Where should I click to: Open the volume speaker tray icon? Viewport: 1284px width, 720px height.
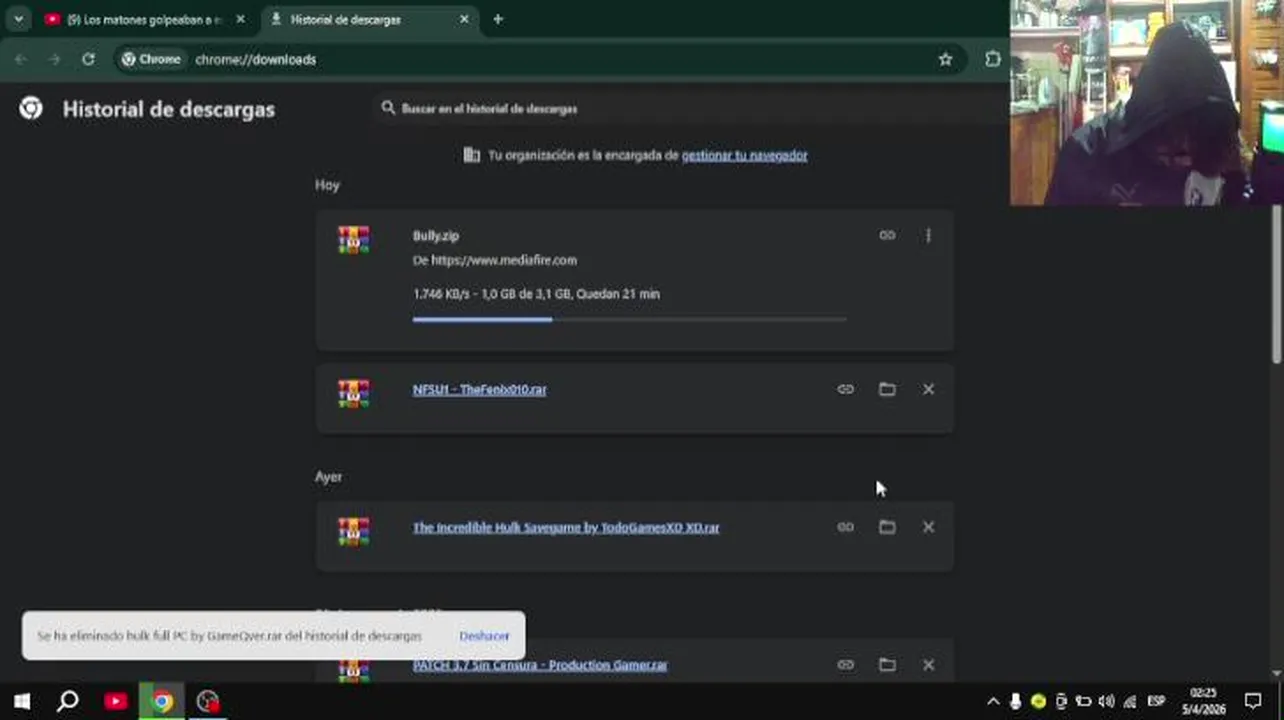[1106, 701]
